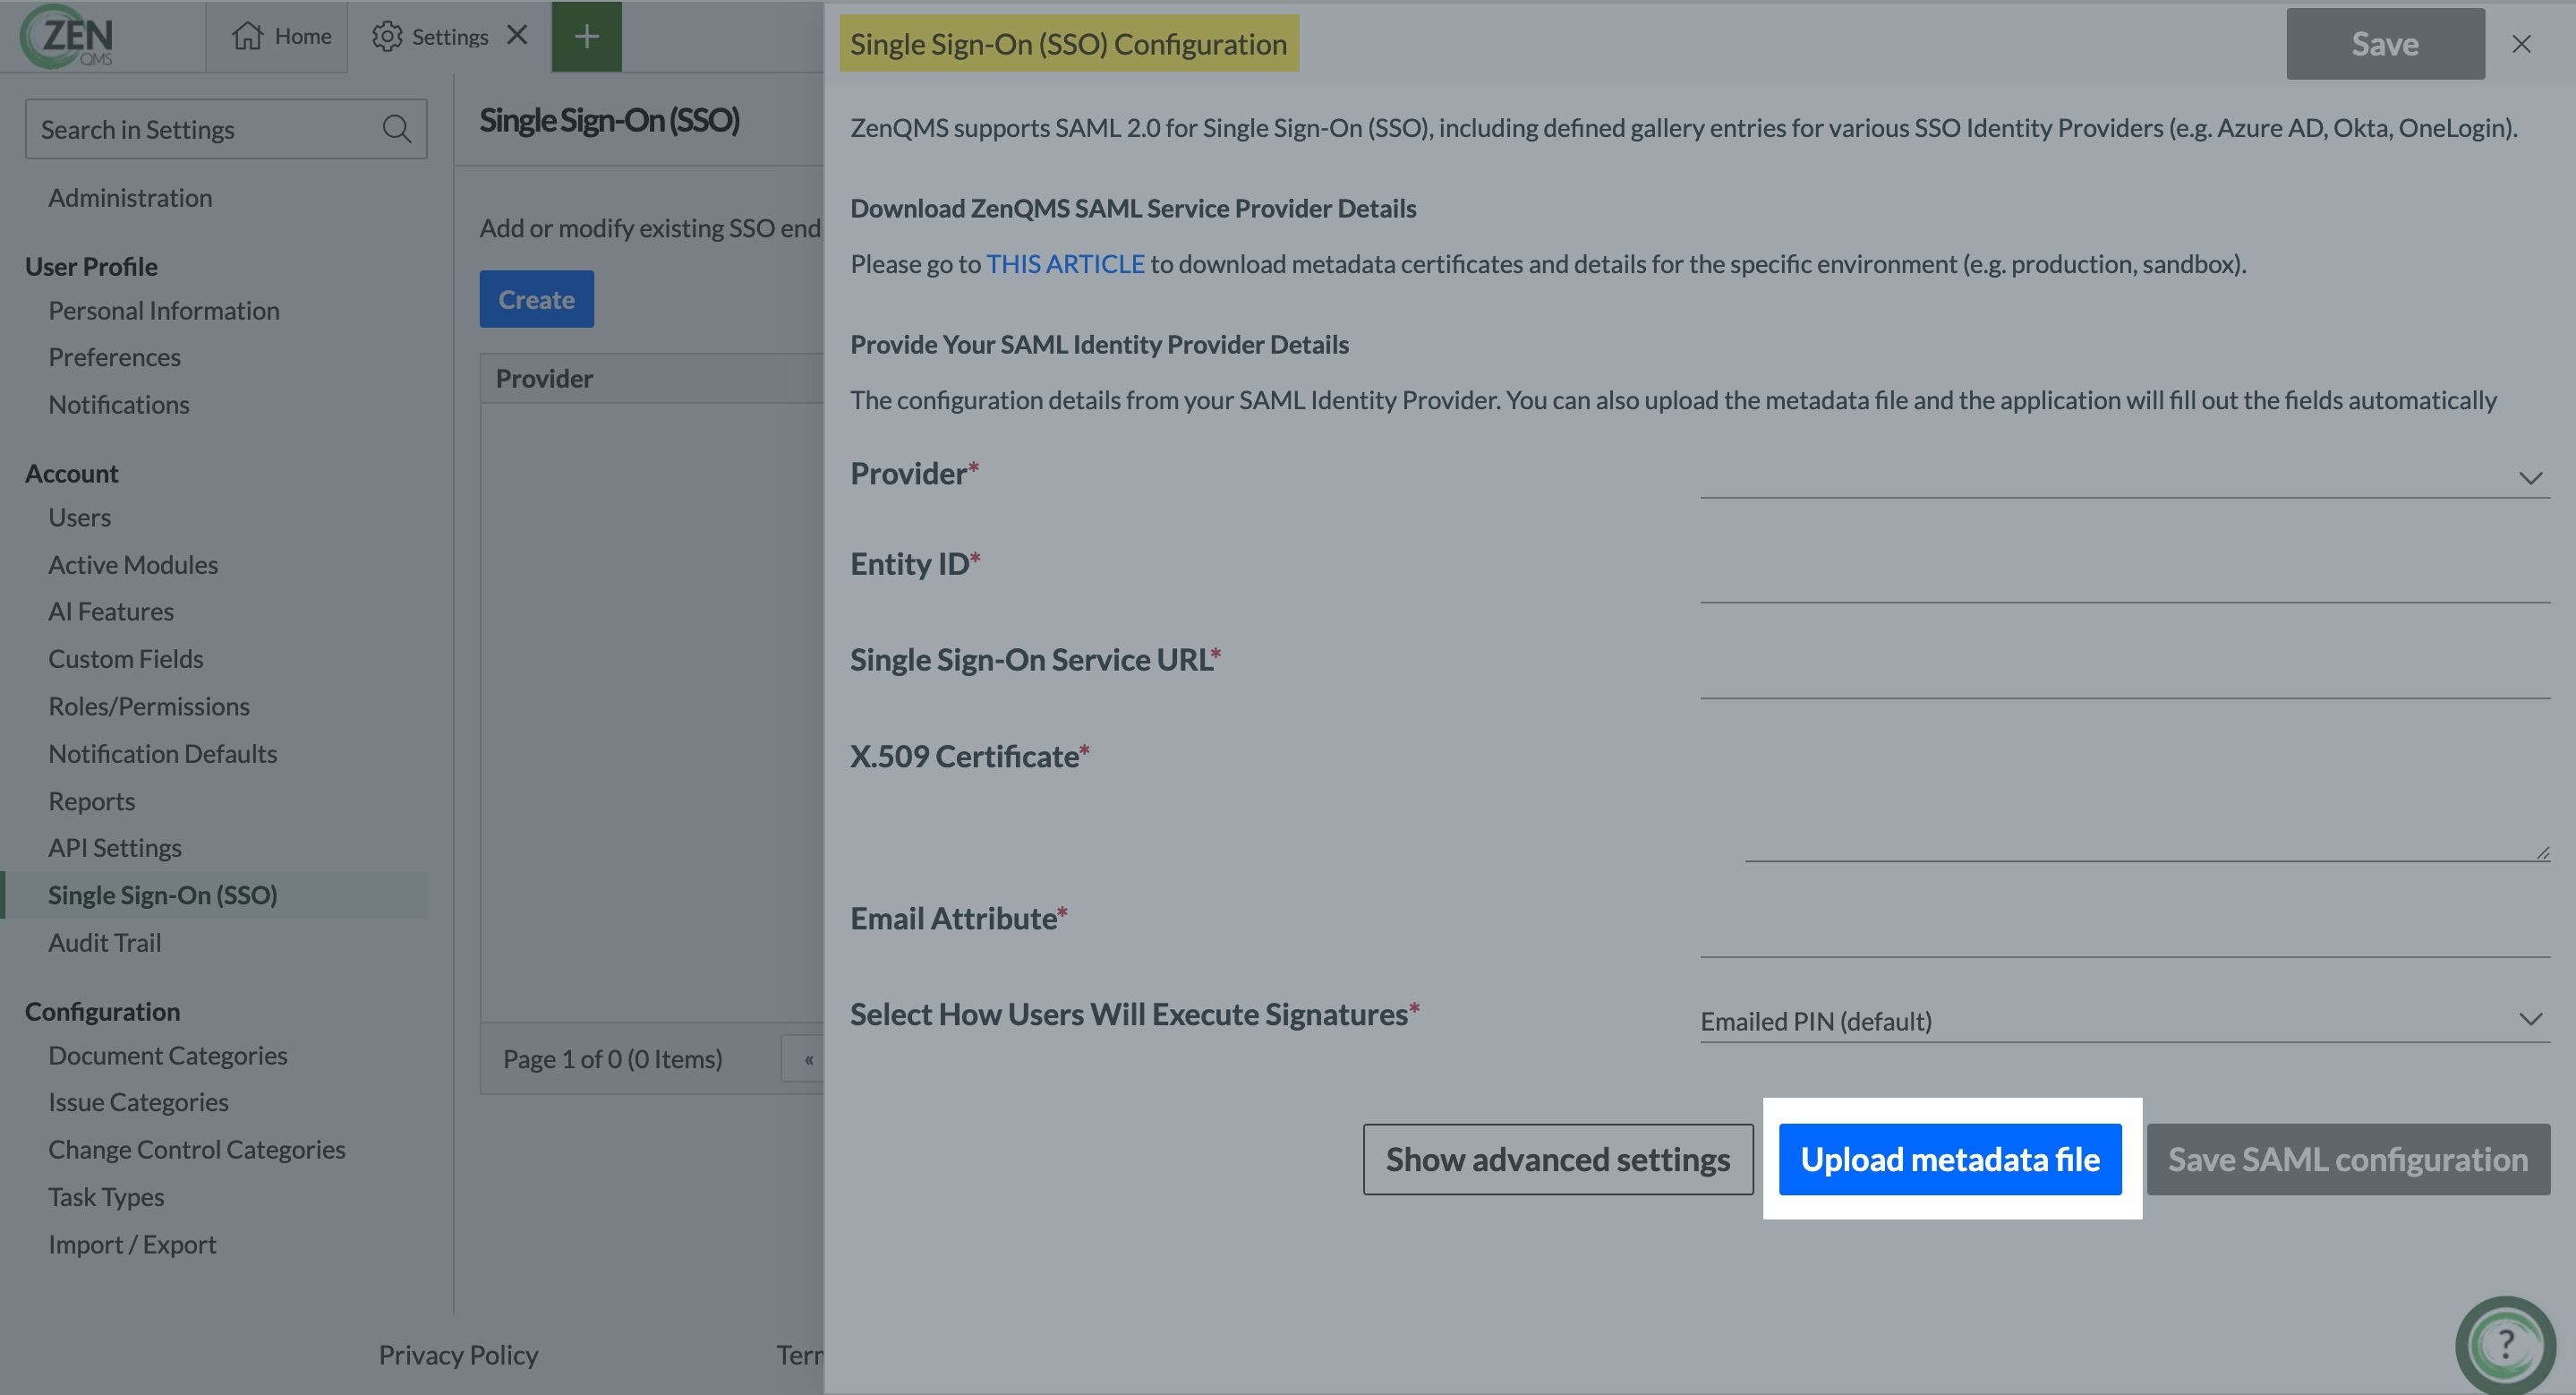Open Notifications settings
This screenshot has height=1395, width=2576.
[x=119, y=405]
